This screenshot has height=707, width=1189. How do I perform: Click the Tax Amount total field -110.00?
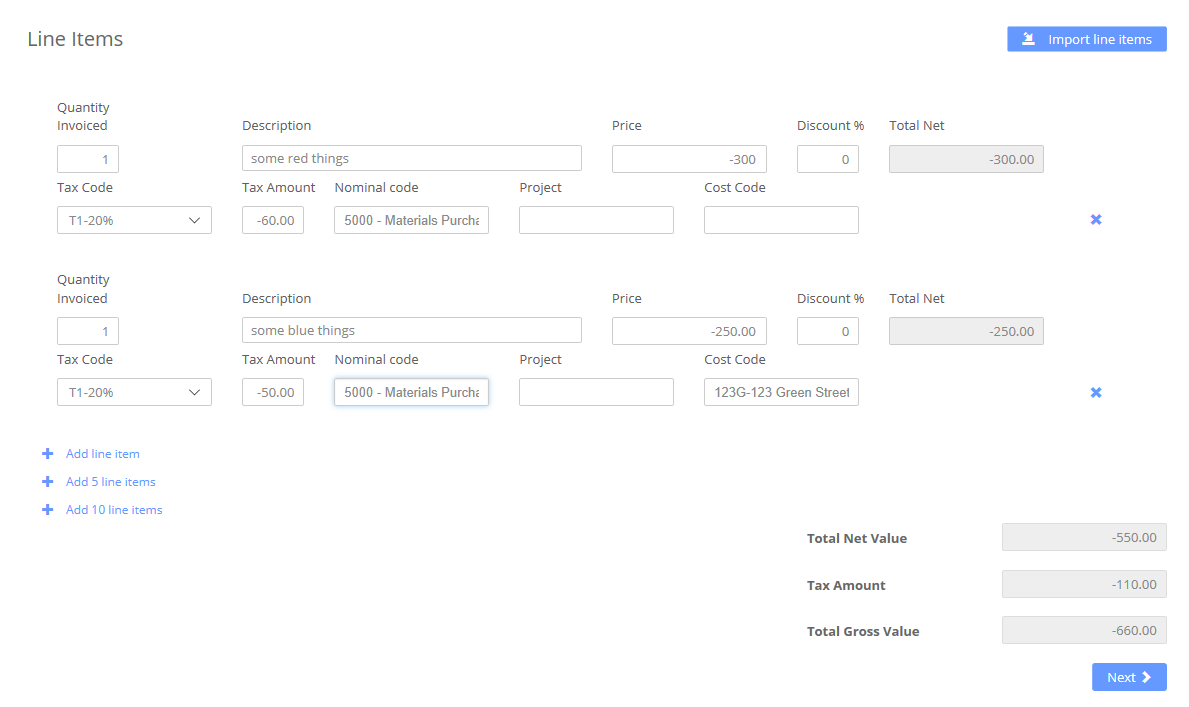point(1084,585)
